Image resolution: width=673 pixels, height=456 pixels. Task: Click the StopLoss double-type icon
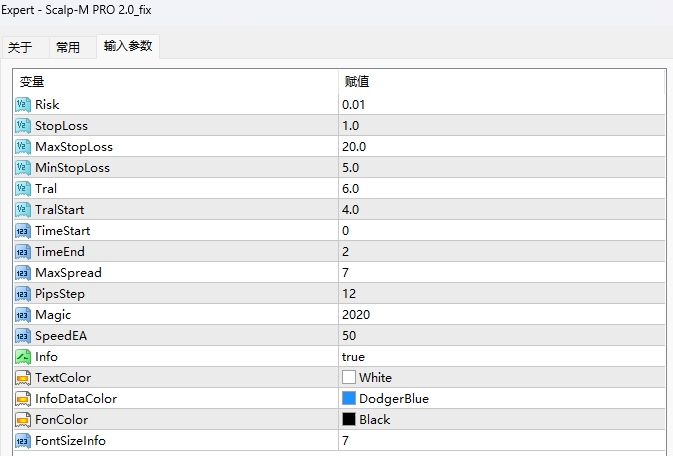point(23,126)
